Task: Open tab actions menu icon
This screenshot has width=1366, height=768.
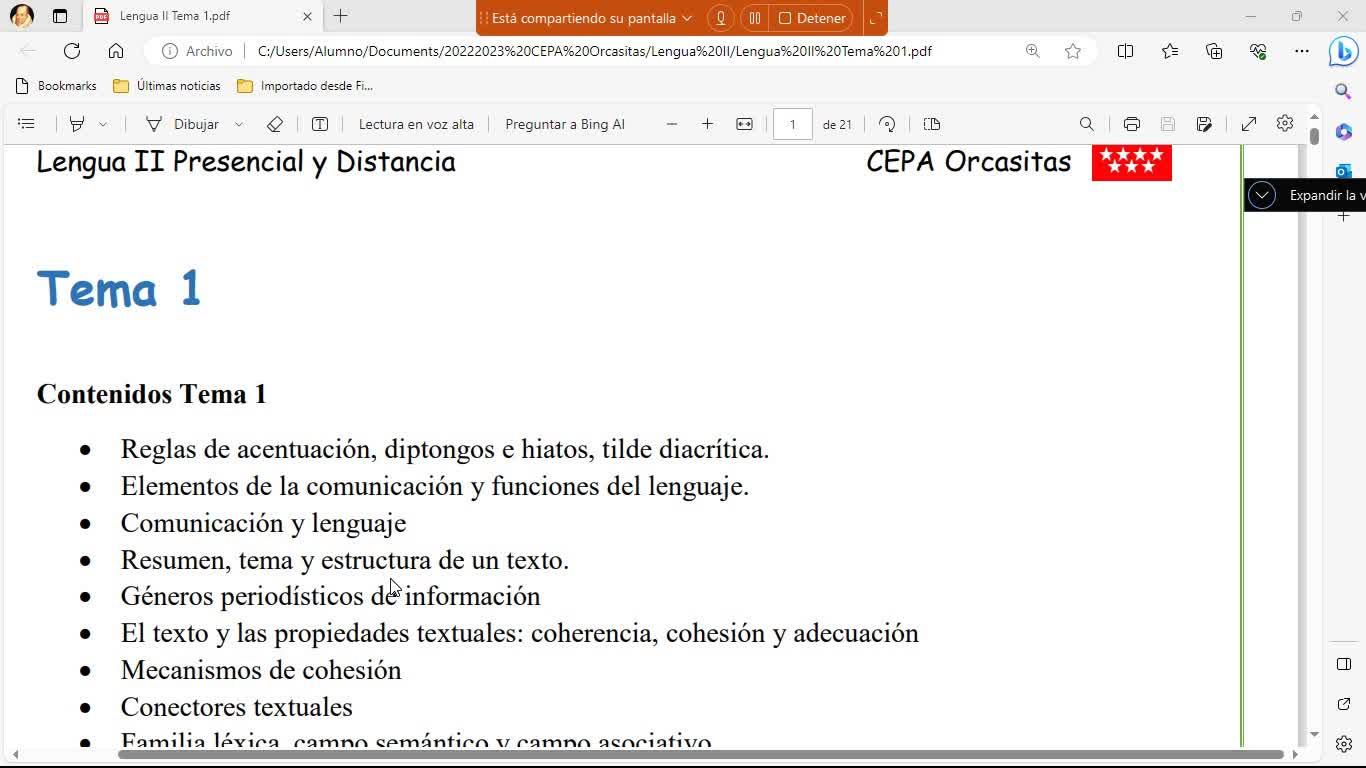Action: 60,16
